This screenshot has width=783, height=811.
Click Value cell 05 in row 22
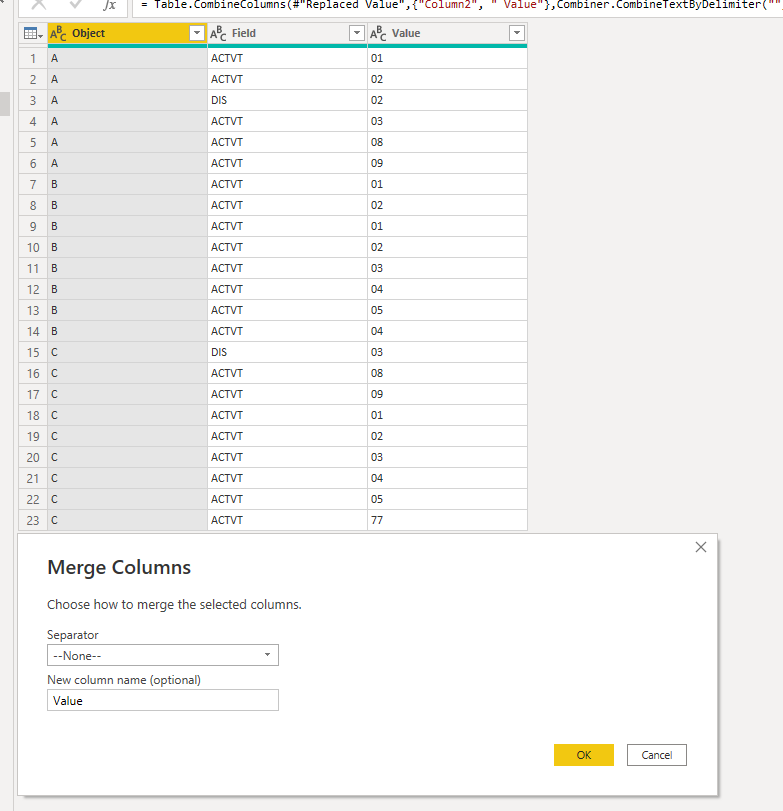pos(447,499)
